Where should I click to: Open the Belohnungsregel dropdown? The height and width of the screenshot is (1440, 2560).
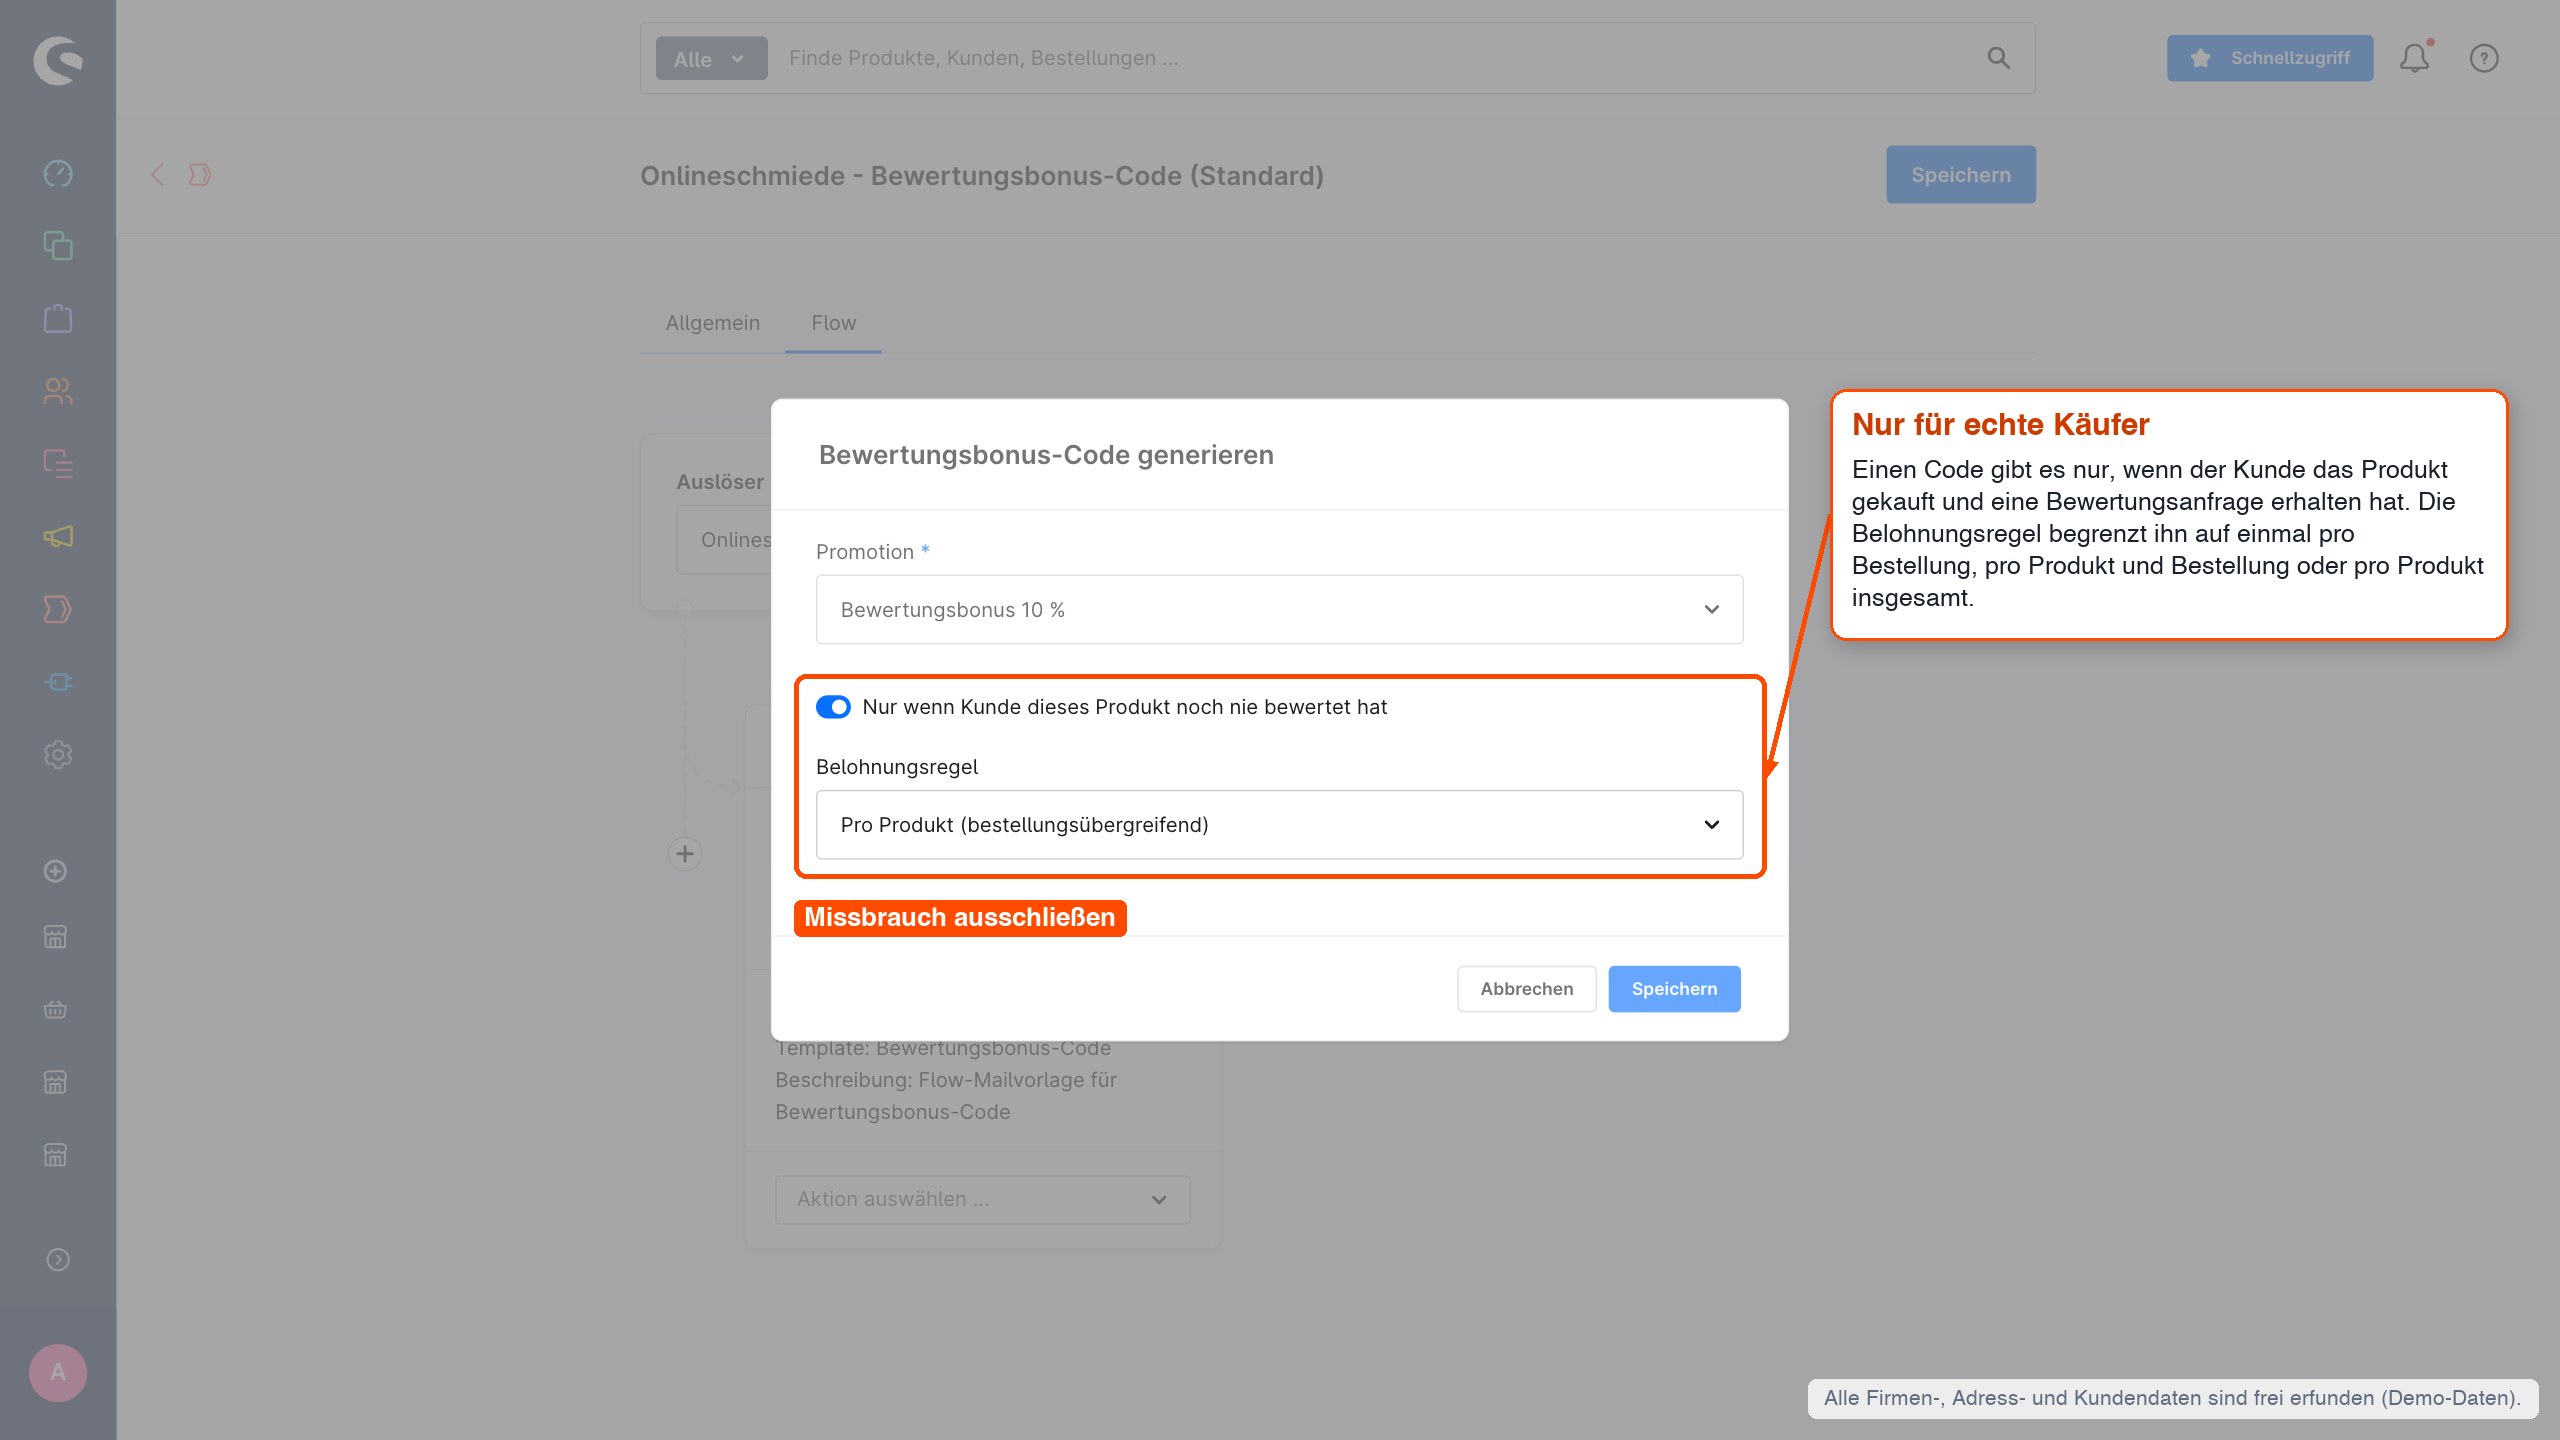click(1279, 825)
